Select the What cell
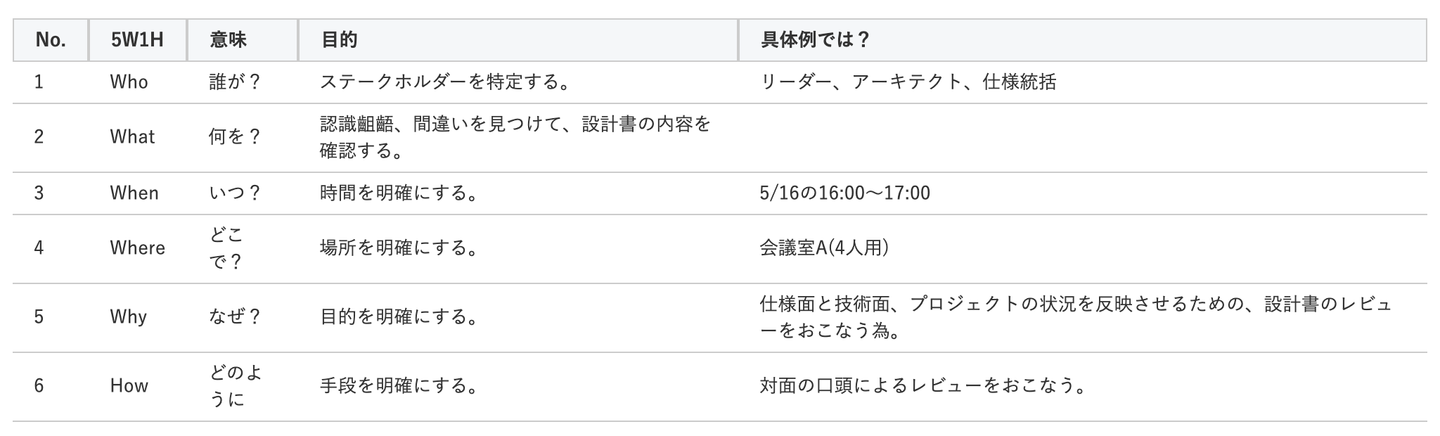Screen dimensions: 1440x436 [x=132, y=137]
